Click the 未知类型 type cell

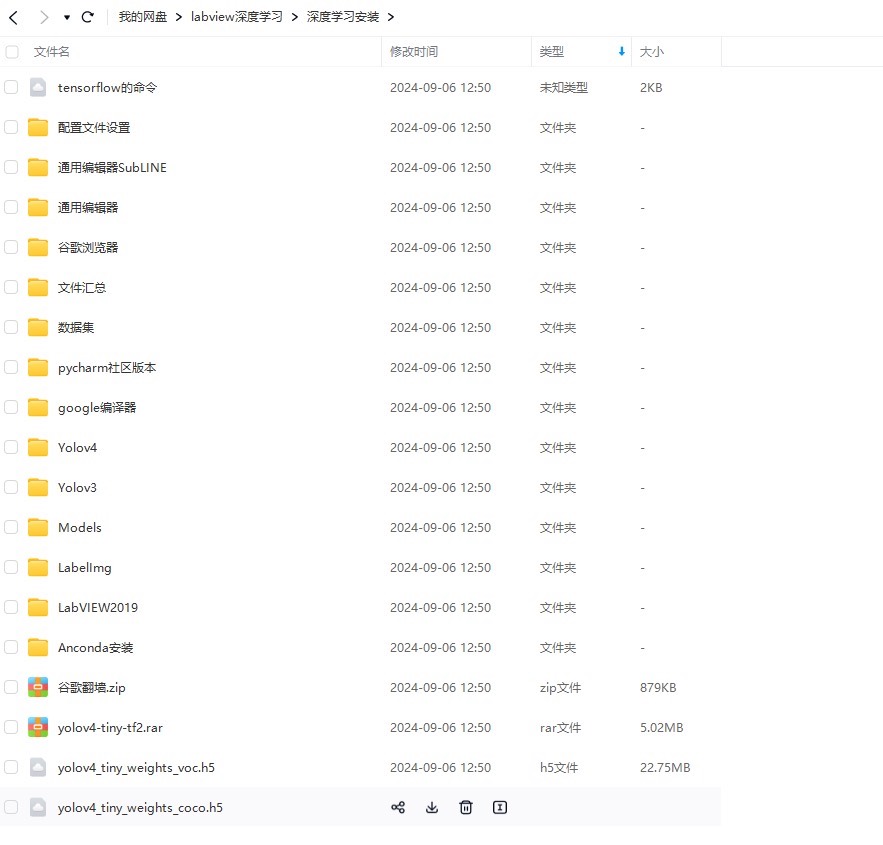(564, 87)
